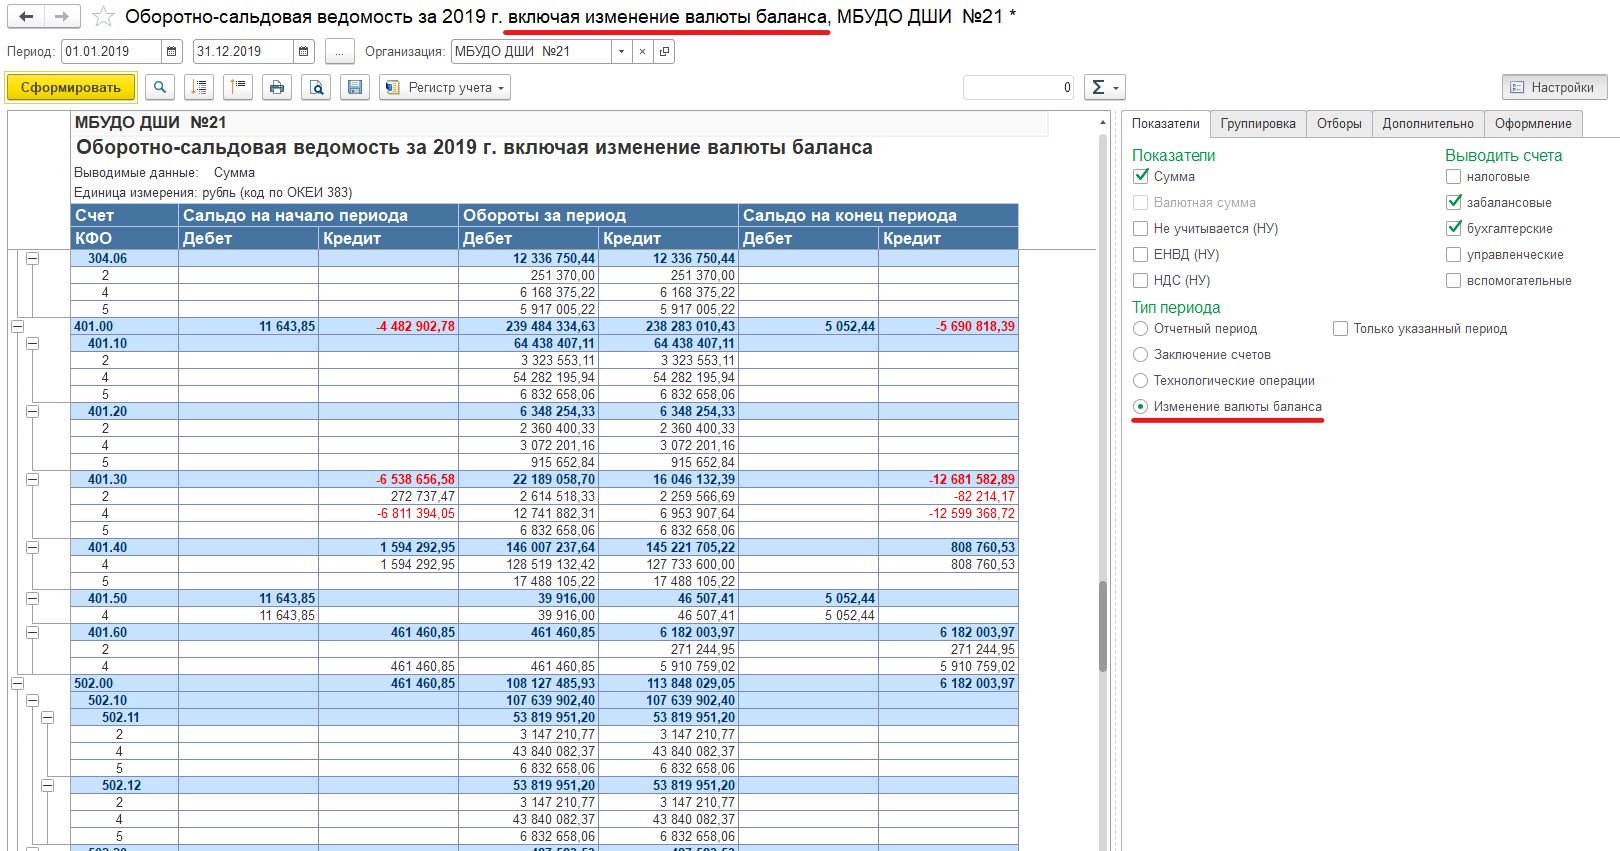Open print preview icon

(316, 88)
